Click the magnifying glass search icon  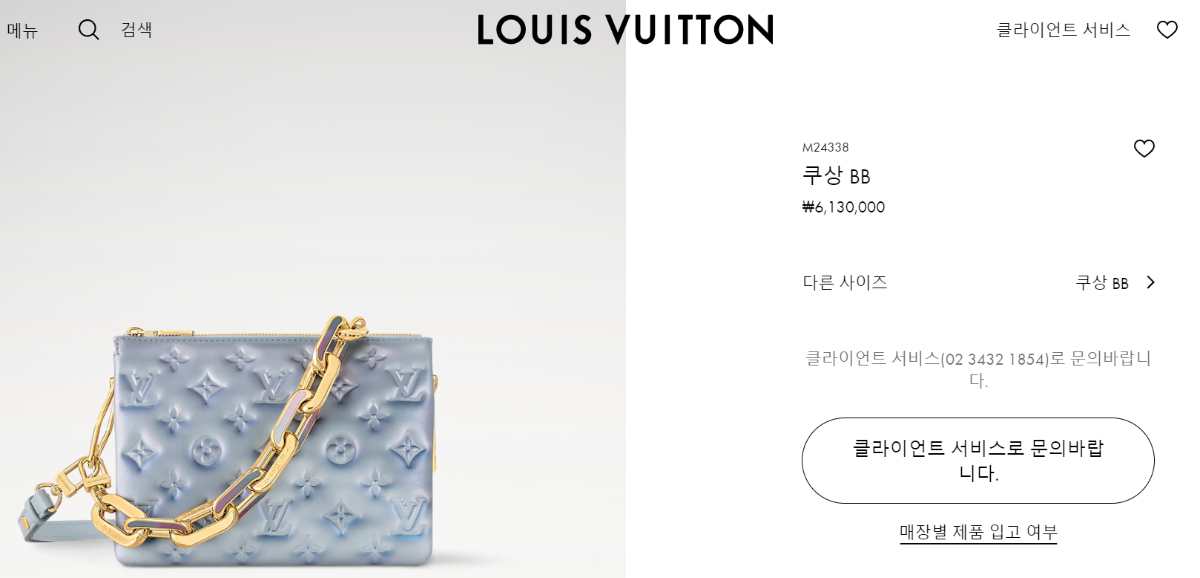point(89,30)
